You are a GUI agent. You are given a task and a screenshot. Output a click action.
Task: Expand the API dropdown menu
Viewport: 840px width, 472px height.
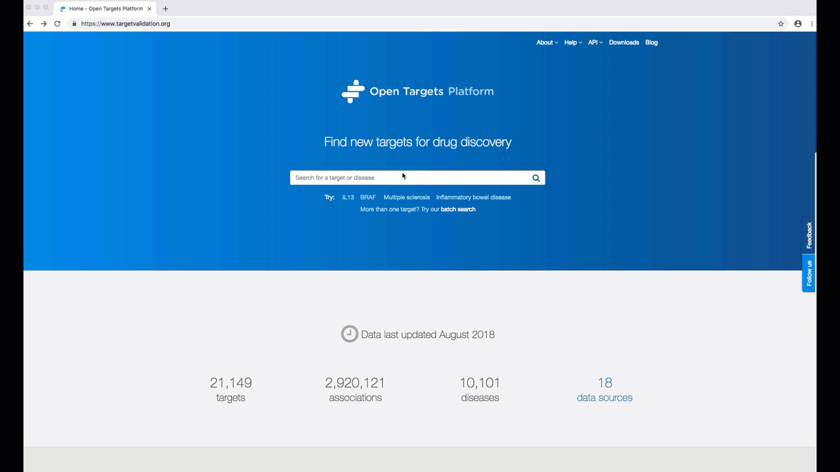coord(595,42)
